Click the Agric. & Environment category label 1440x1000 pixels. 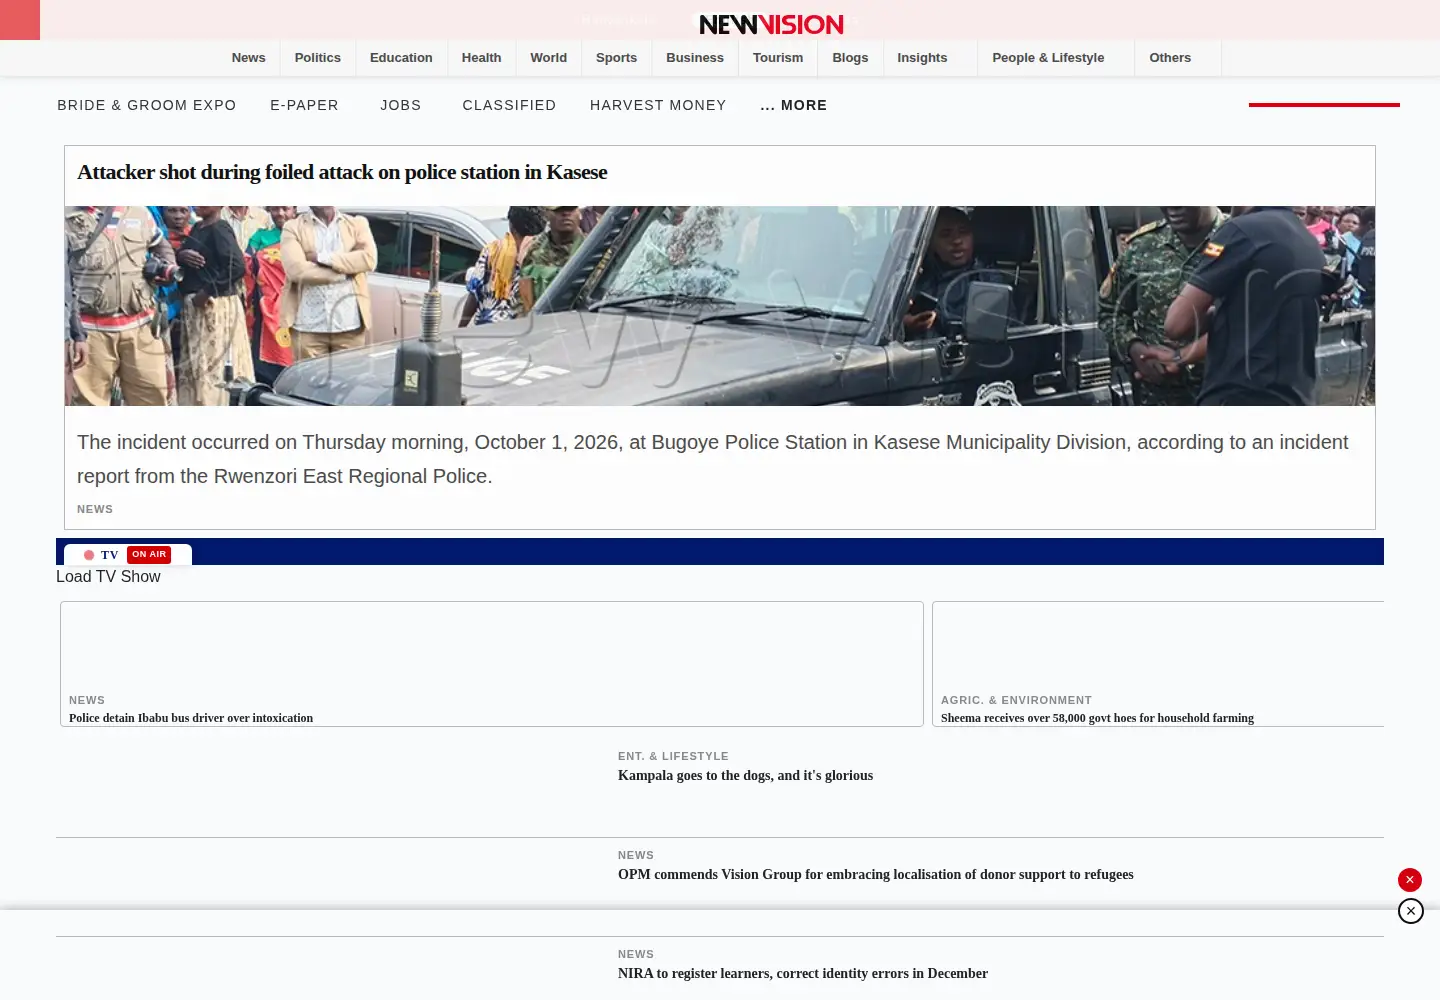click(1016, 700)
